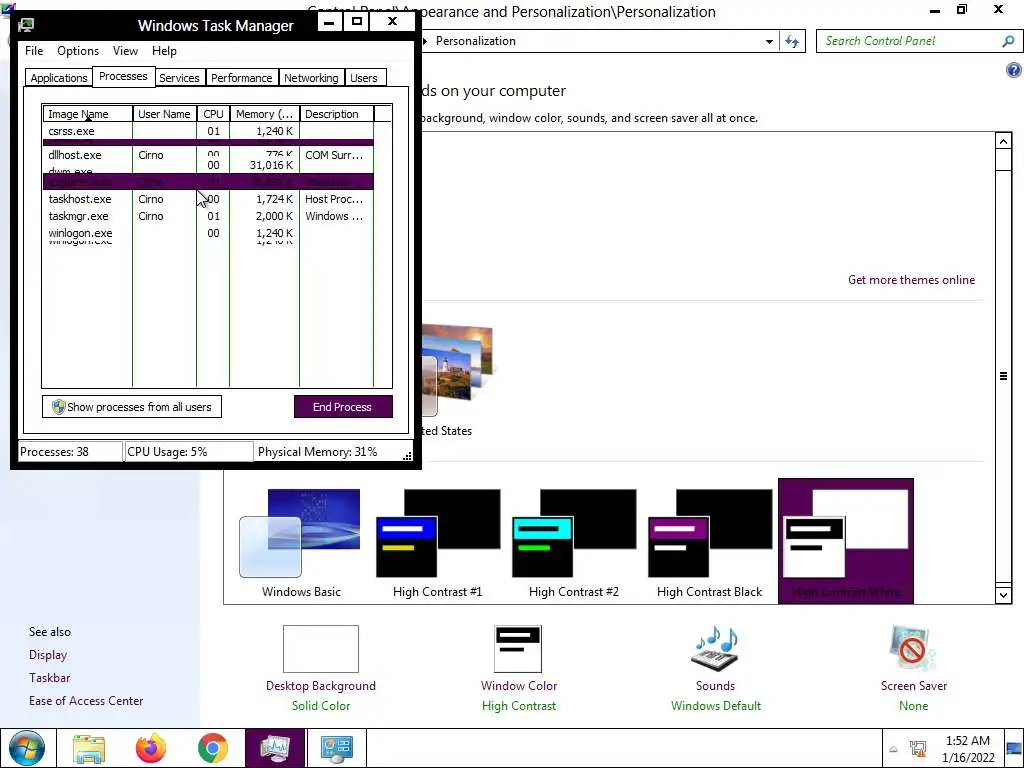Screen dimensions: 1024x768
Task: Click the None link under Screen Saver
Action: [913, 706]
